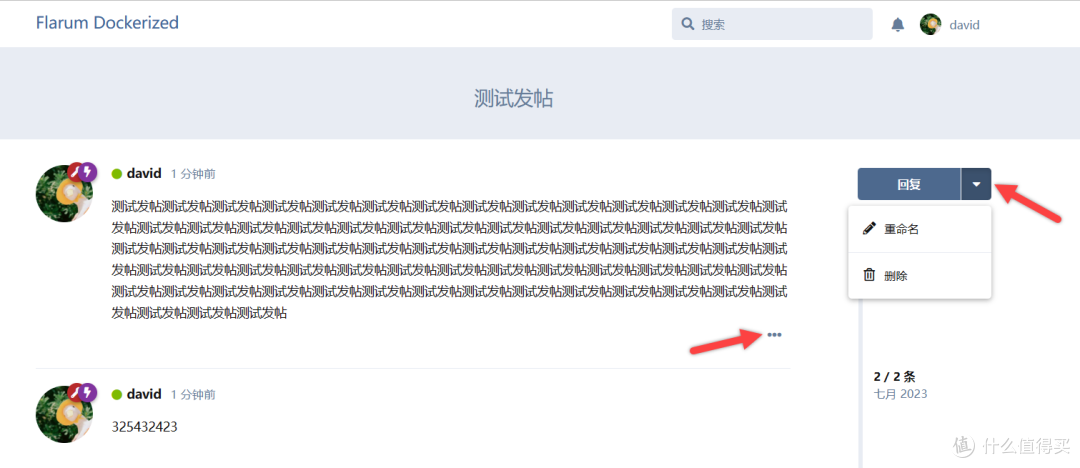The image size is (1080, 468).
Task: Toggle the reply button dropdown arrow
Action: 976,184
